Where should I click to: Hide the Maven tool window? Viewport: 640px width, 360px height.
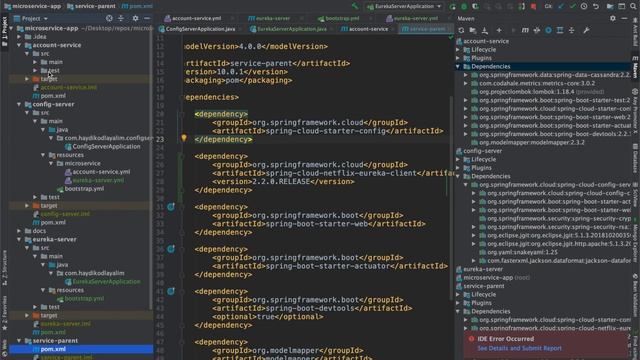click(624, 18)
